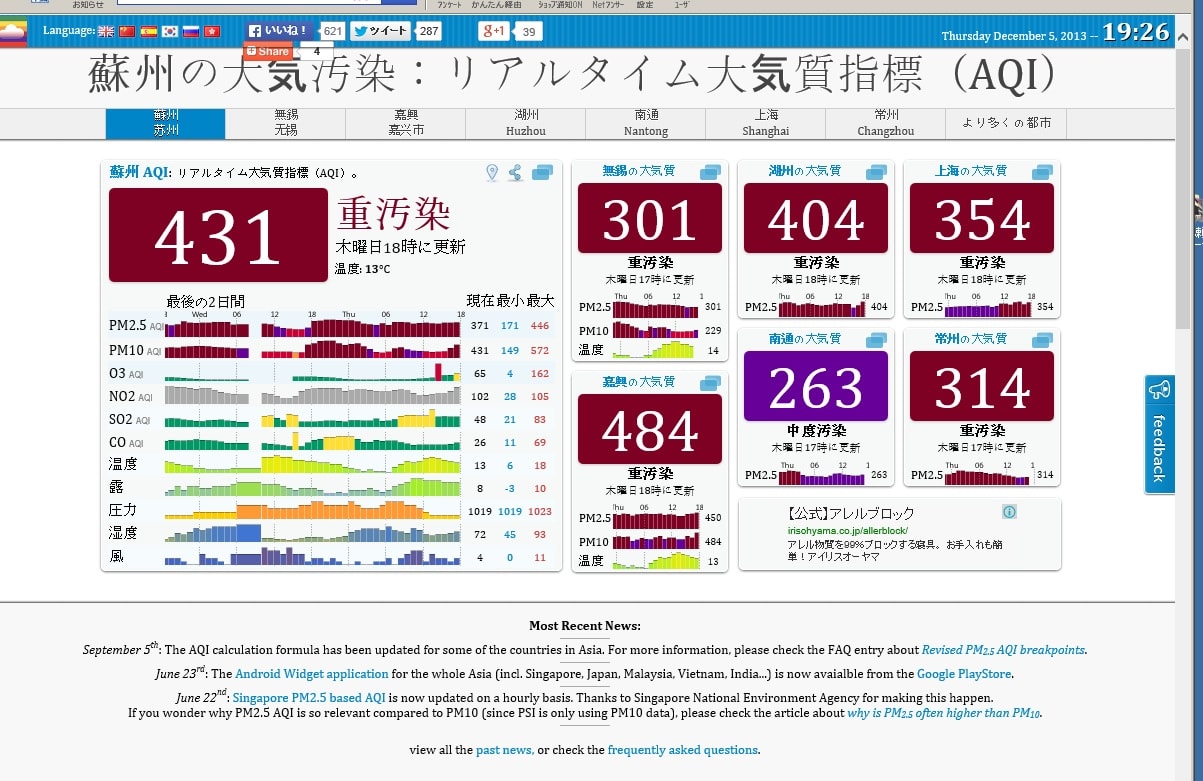Click the Facebook いいね! button

pos(280,31)
